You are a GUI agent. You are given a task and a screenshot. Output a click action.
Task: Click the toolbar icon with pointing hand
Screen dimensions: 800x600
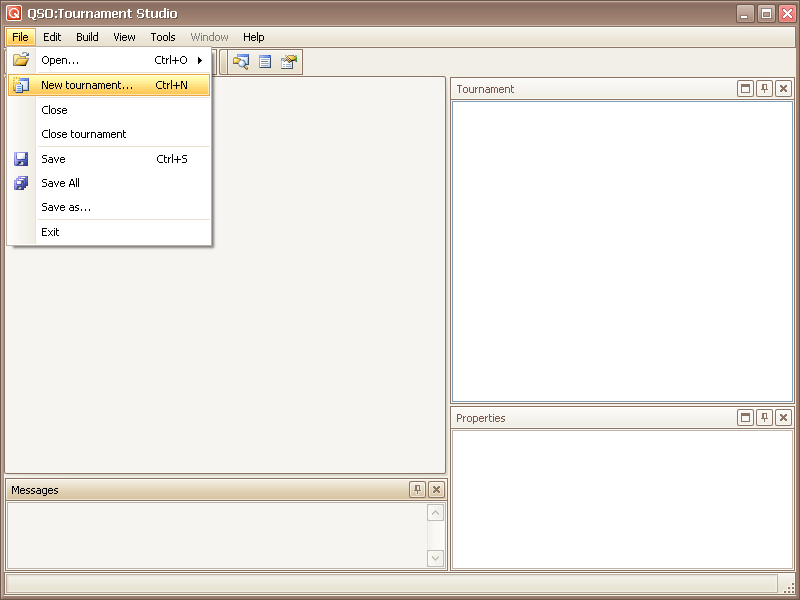289,62
